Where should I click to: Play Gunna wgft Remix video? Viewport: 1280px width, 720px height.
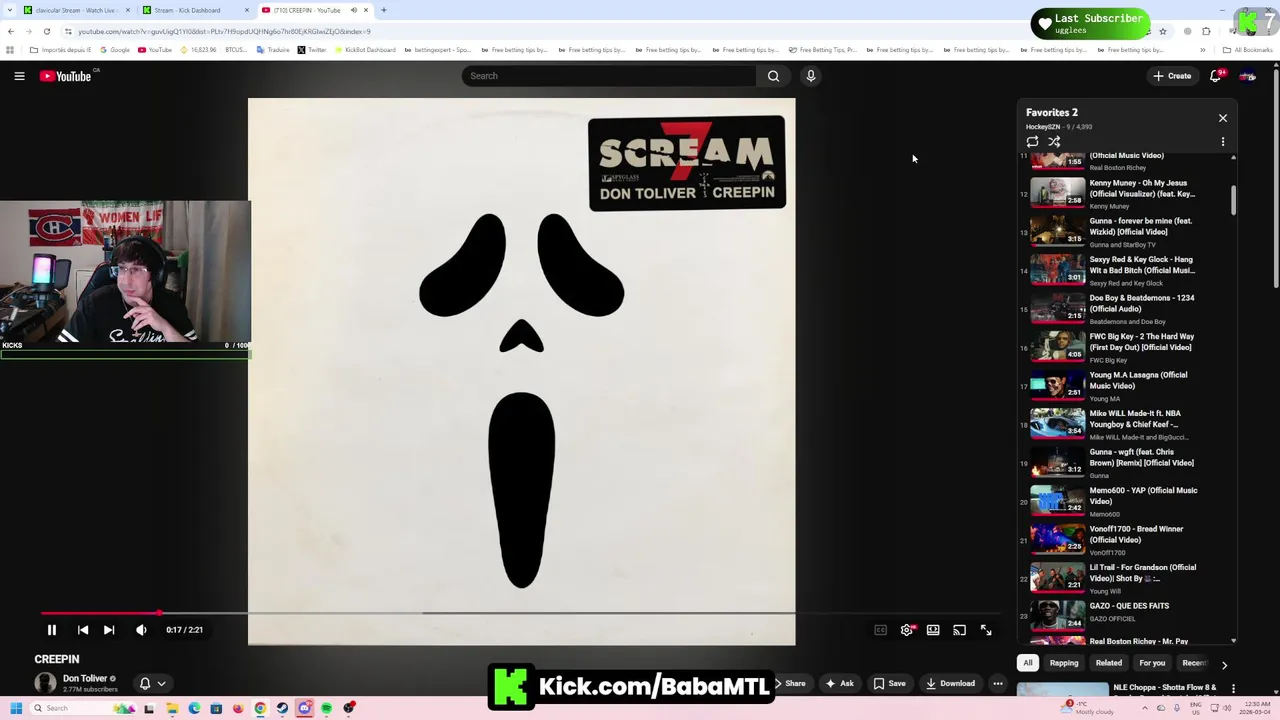pyautogui.click(x=1123, y=462)
